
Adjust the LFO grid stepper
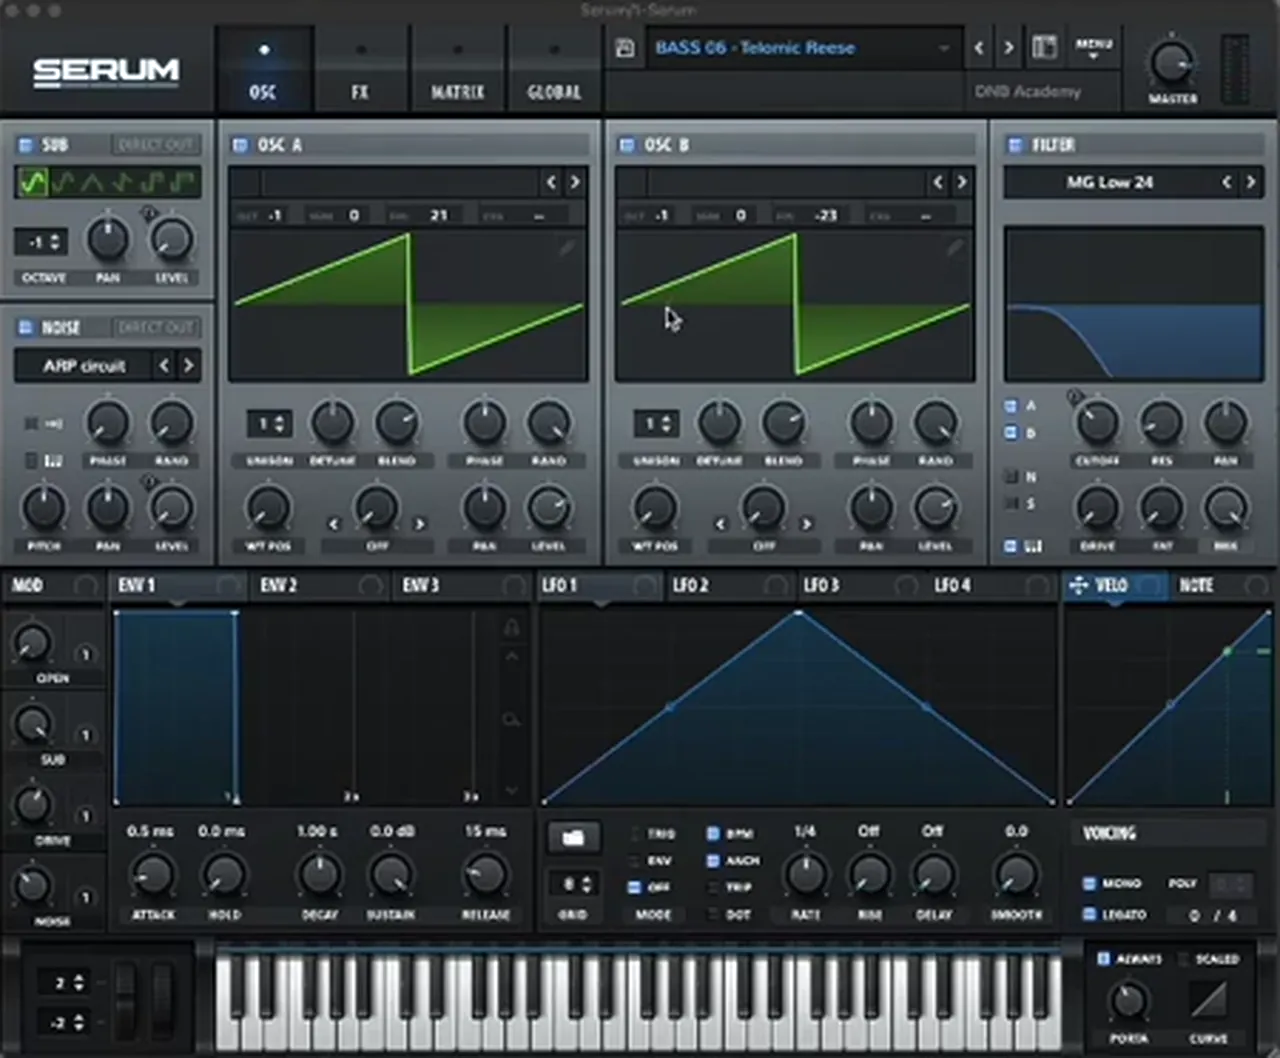pos(573,884)
